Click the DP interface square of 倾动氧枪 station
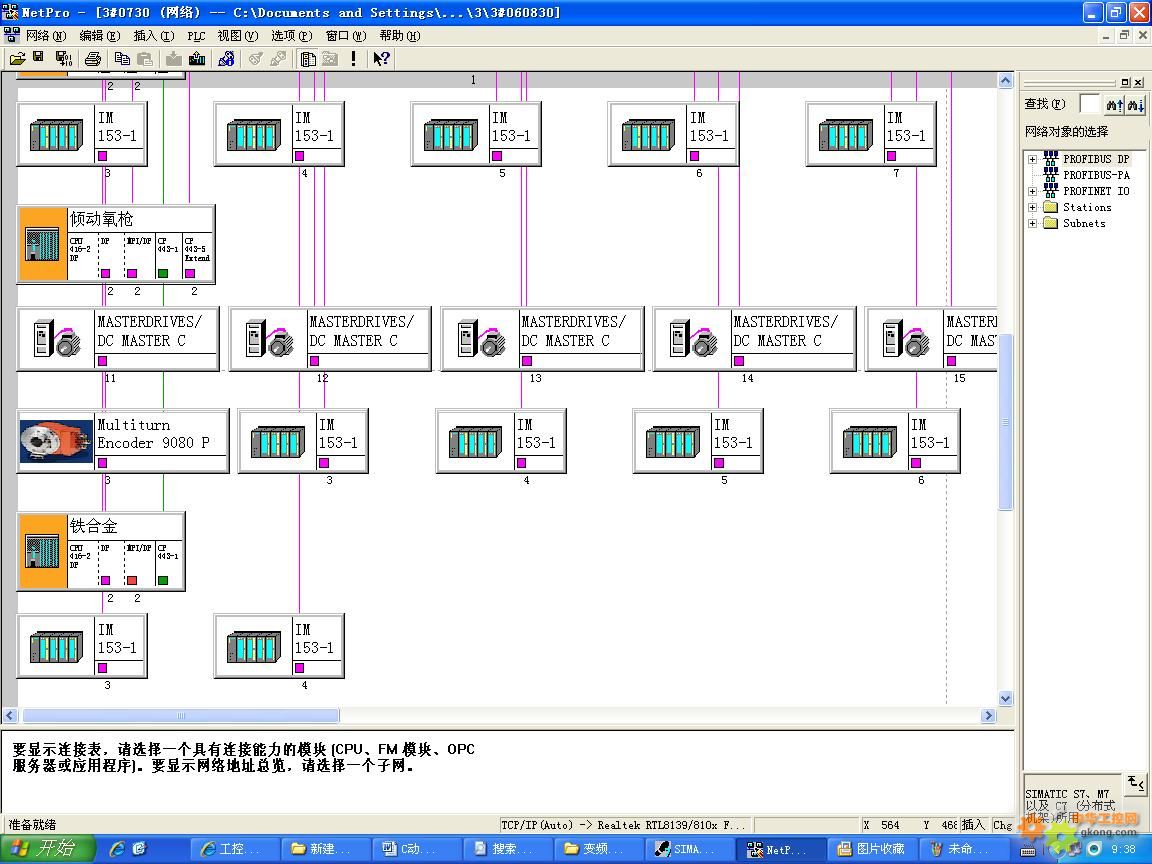1152x864 pixels. [x=105, y=273]
